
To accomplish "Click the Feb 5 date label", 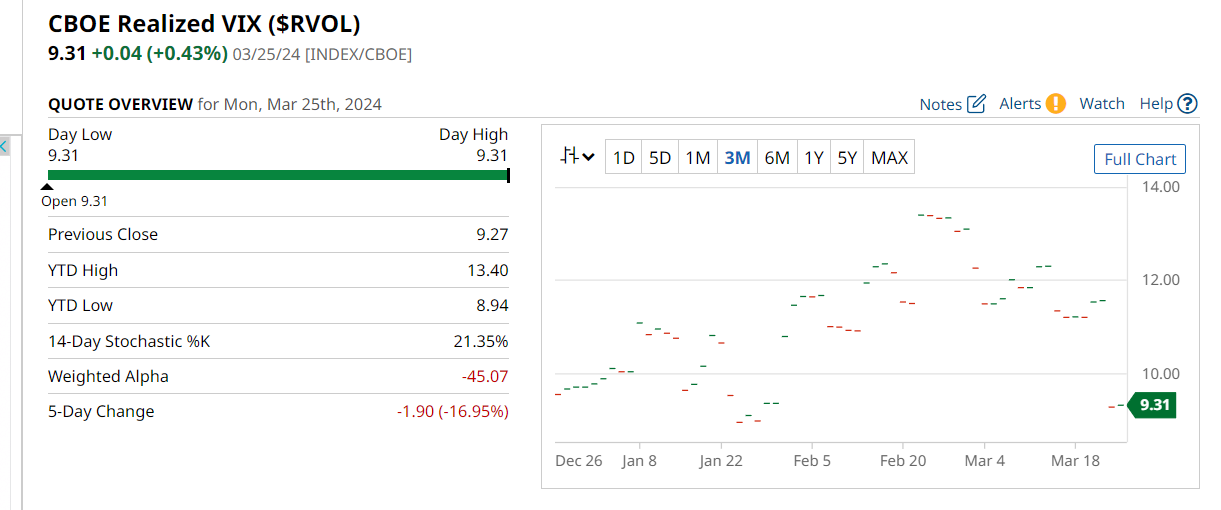I will (x=811, y=461).
